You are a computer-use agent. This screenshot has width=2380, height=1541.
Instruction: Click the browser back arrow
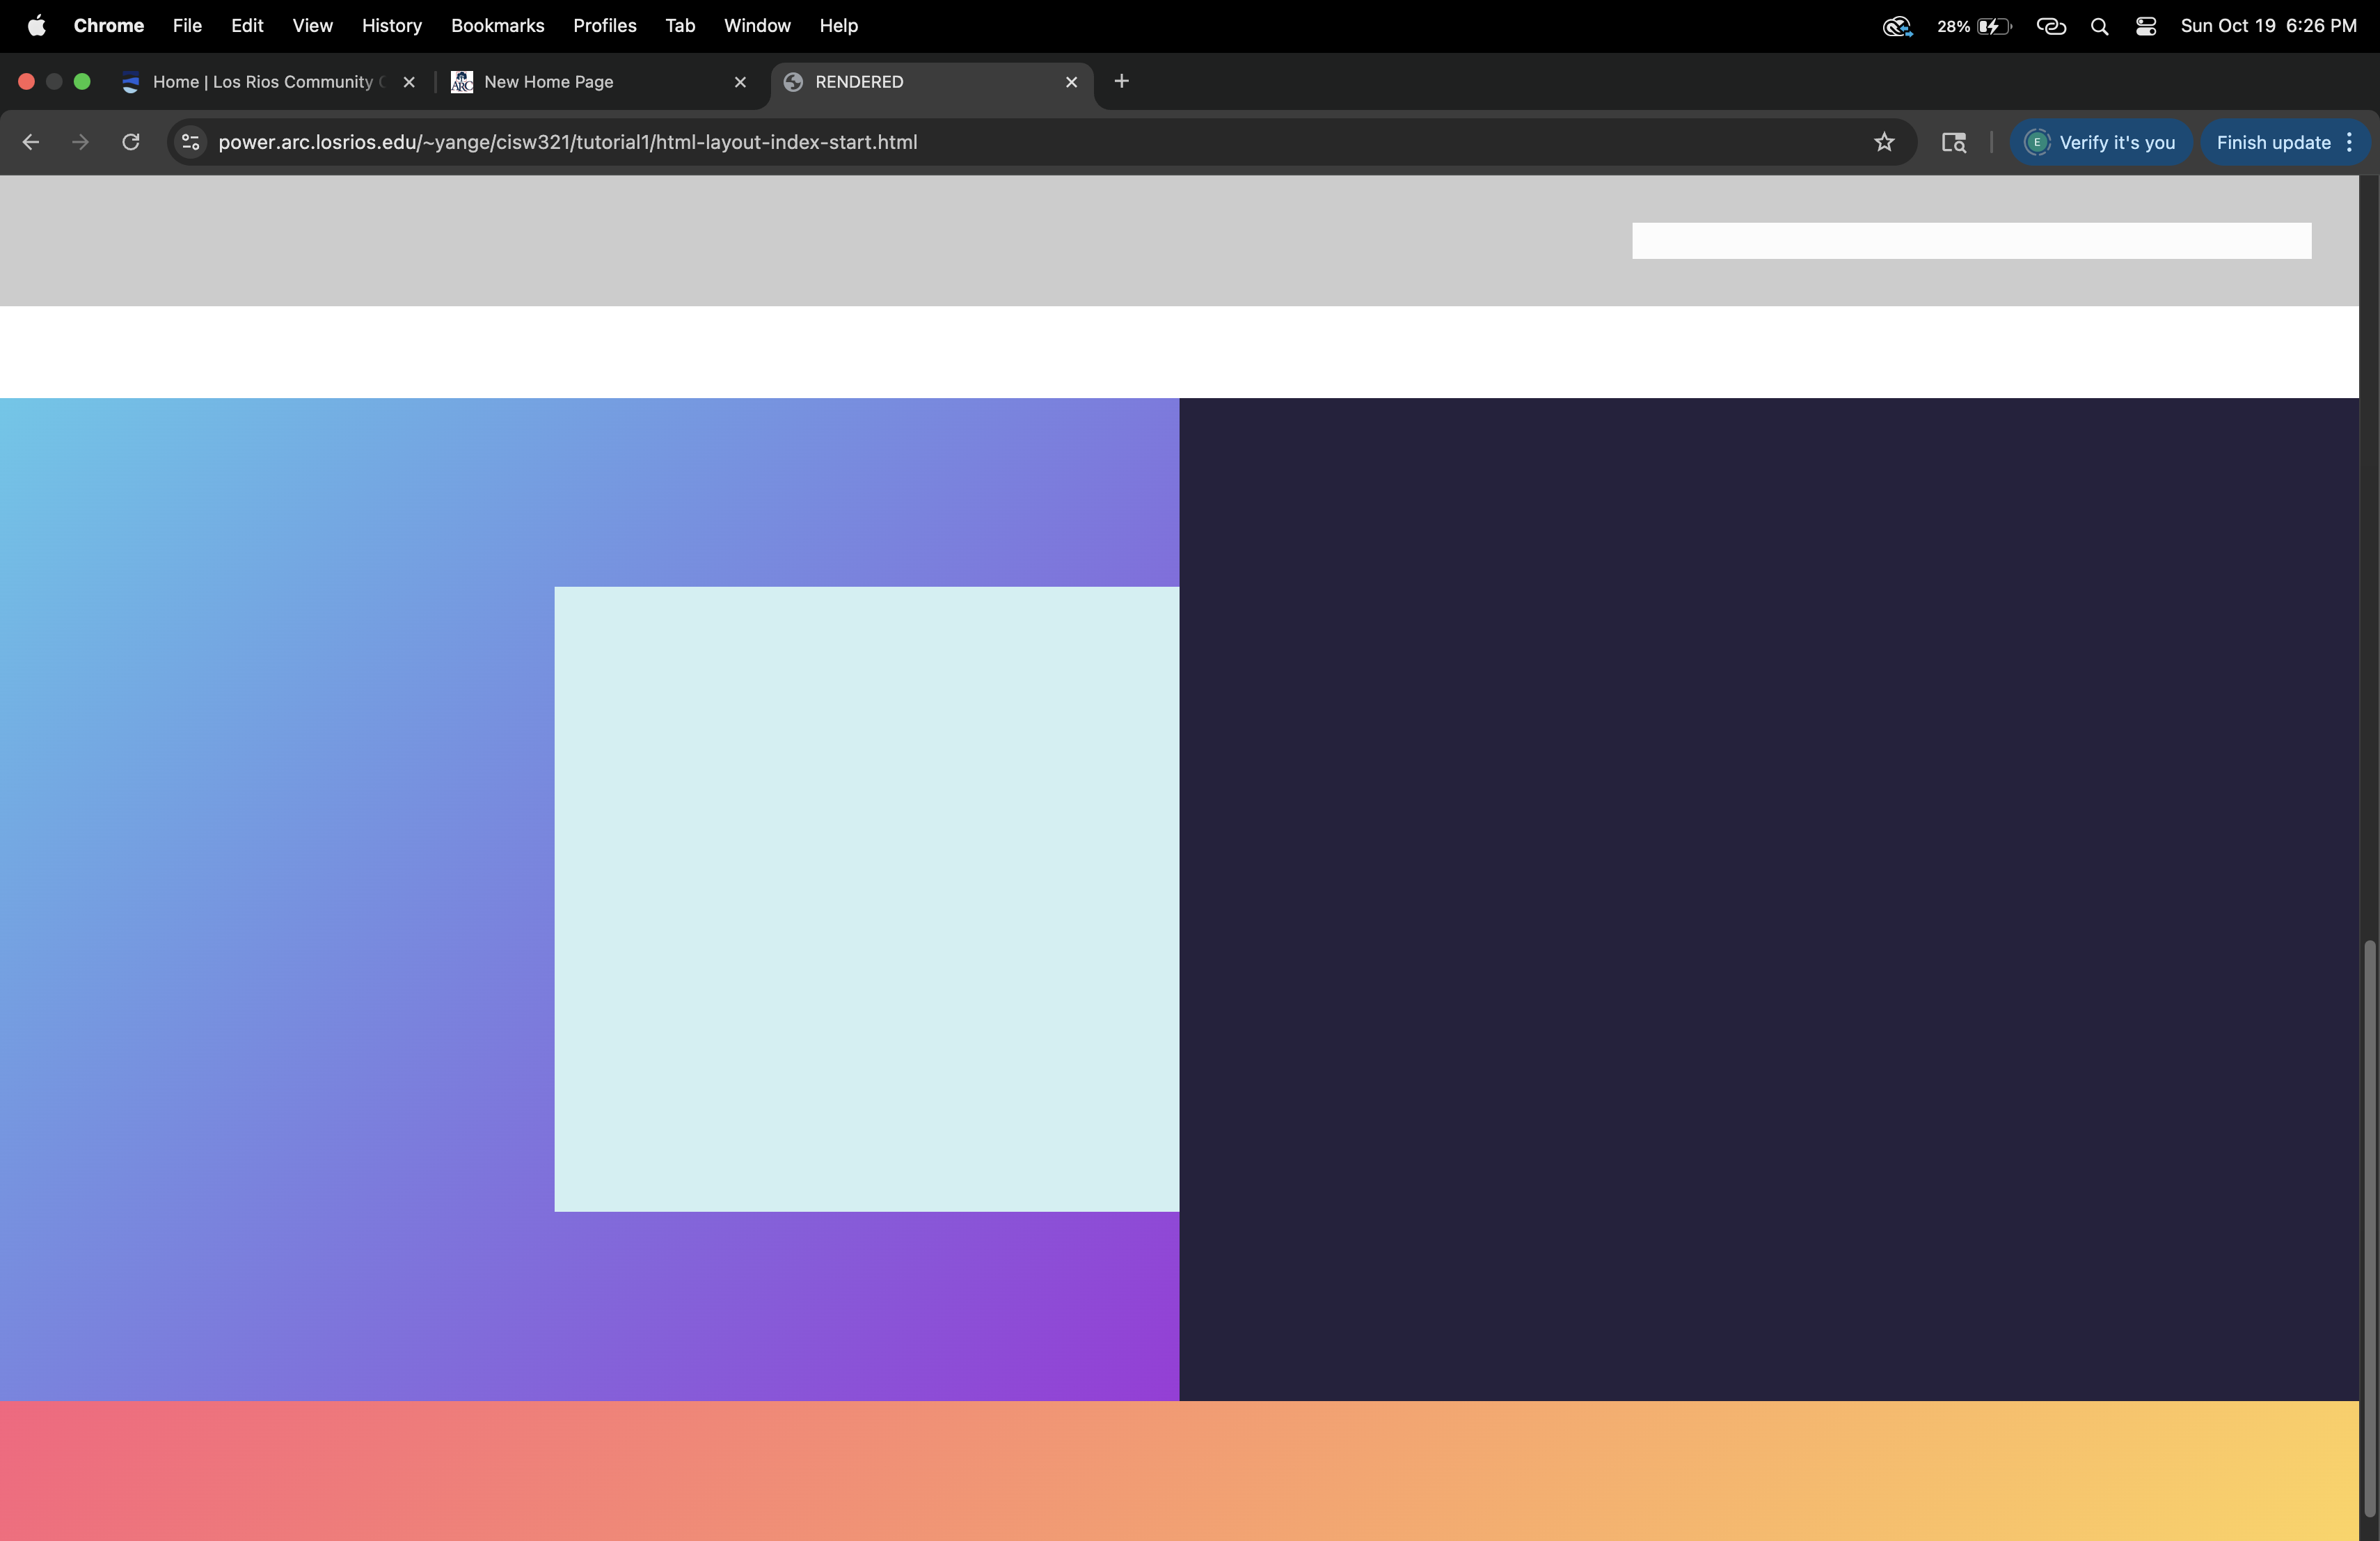point(30,142)
